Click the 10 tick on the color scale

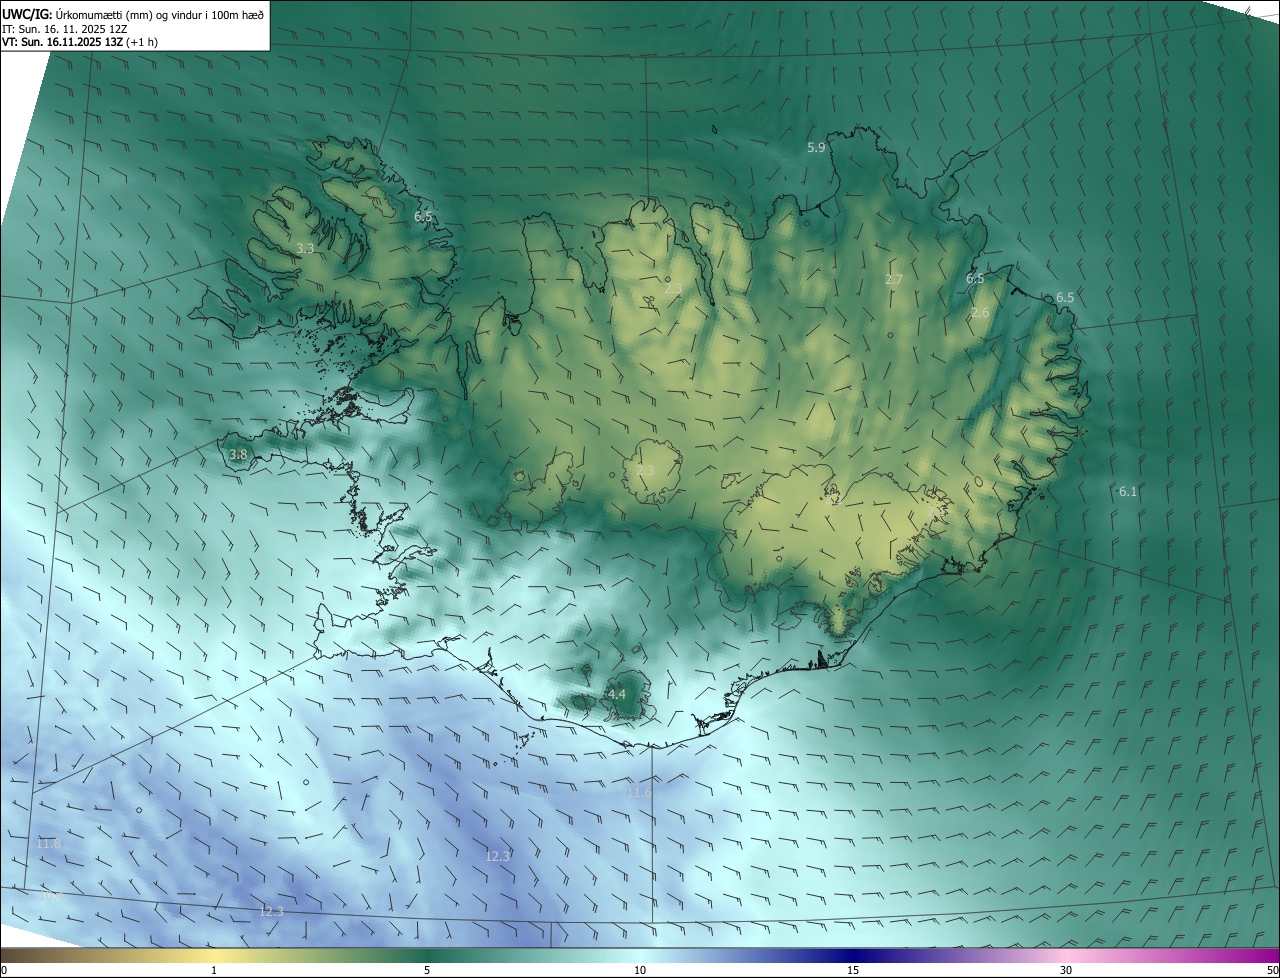click(640, 970)
